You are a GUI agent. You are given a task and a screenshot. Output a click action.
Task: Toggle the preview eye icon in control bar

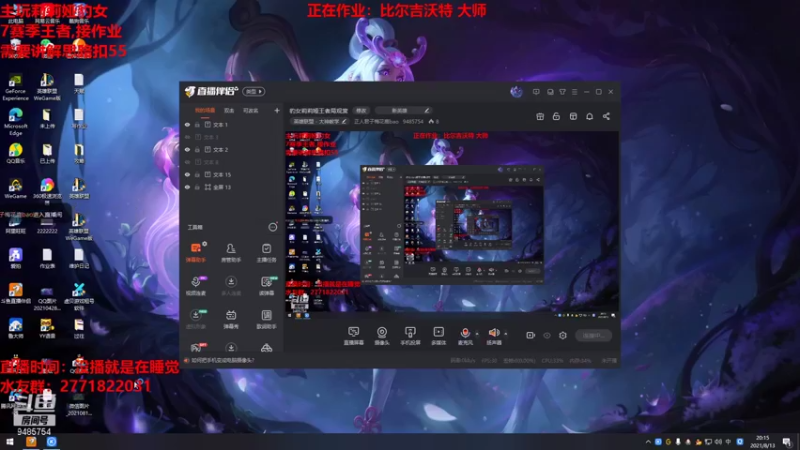pyautogui.click(x=547, y=335)
